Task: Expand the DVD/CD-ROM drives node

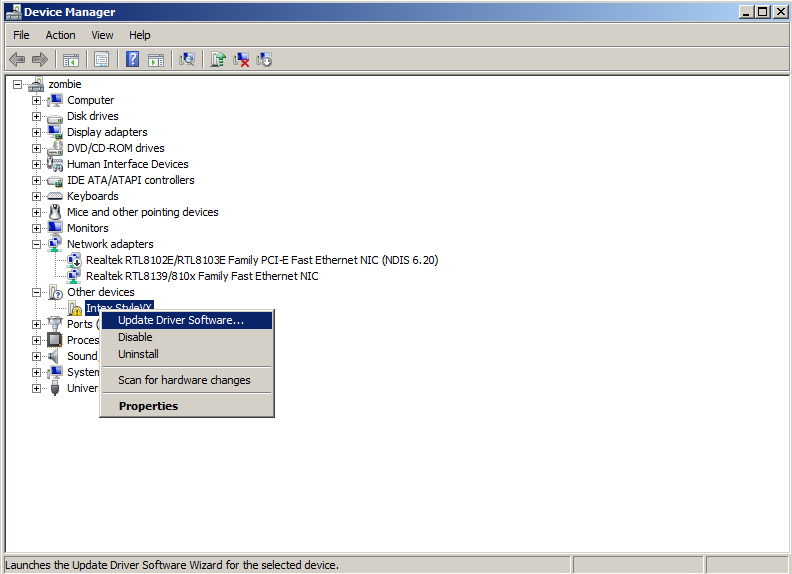Action: [36, 149]
